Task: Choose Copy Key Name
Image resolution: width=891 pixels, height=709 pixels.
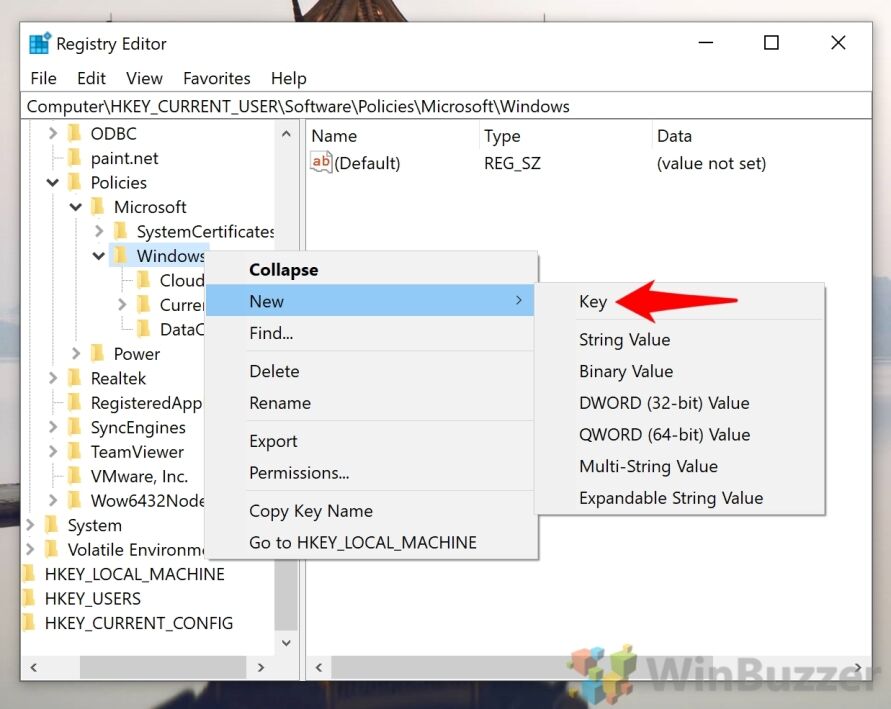Action: coord(372,510)
